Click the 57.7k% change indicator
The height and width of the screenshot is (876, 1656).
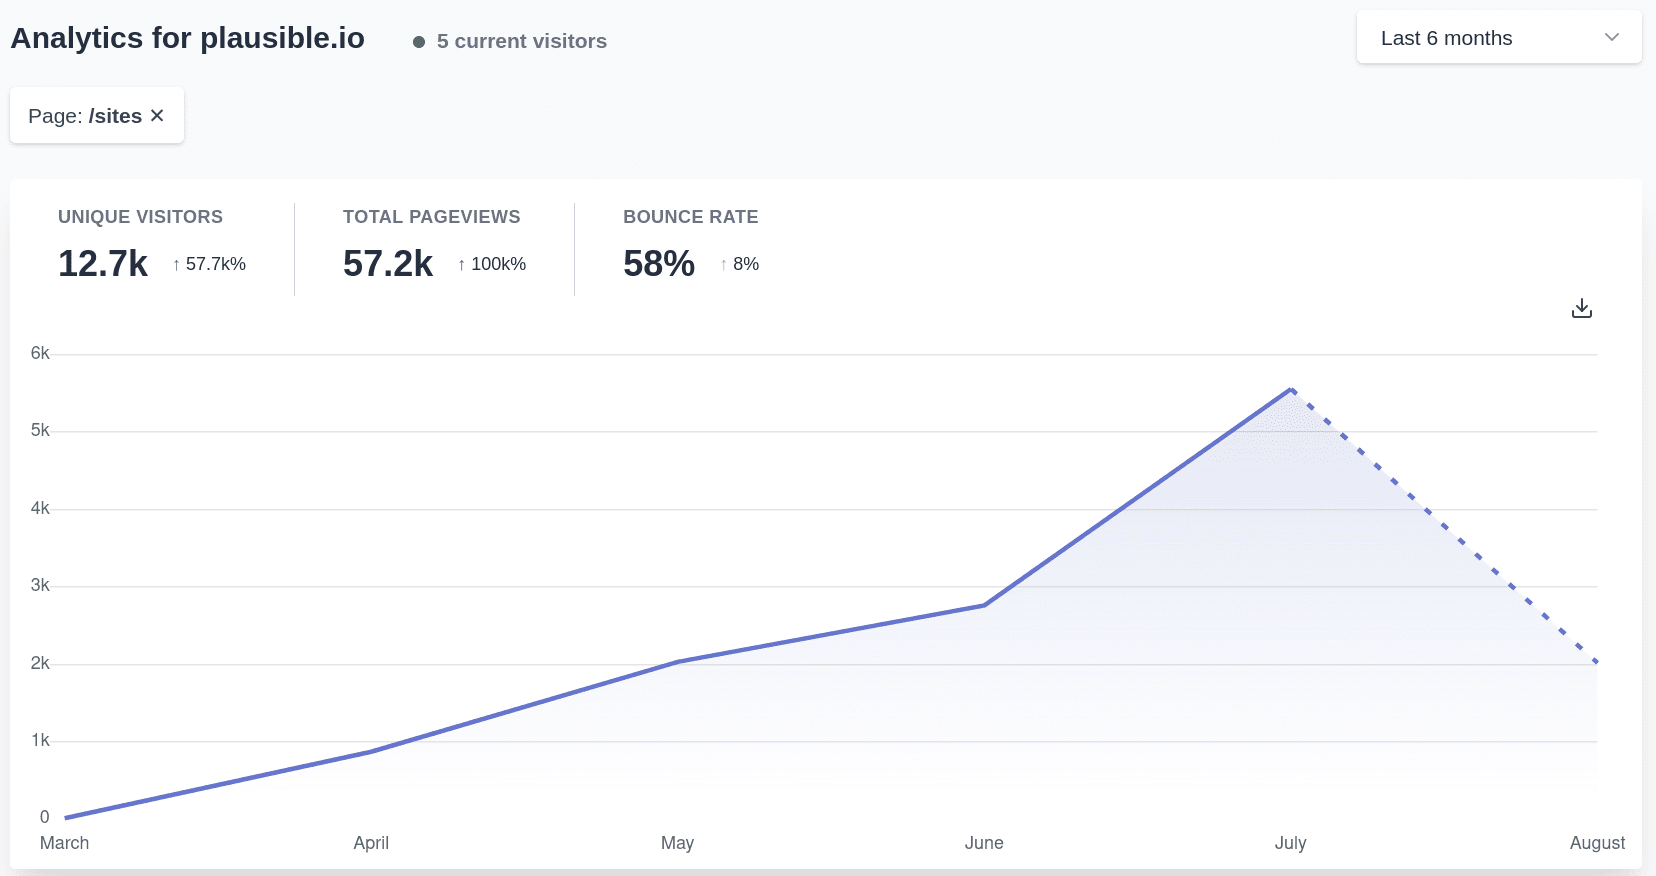(209, 264)
